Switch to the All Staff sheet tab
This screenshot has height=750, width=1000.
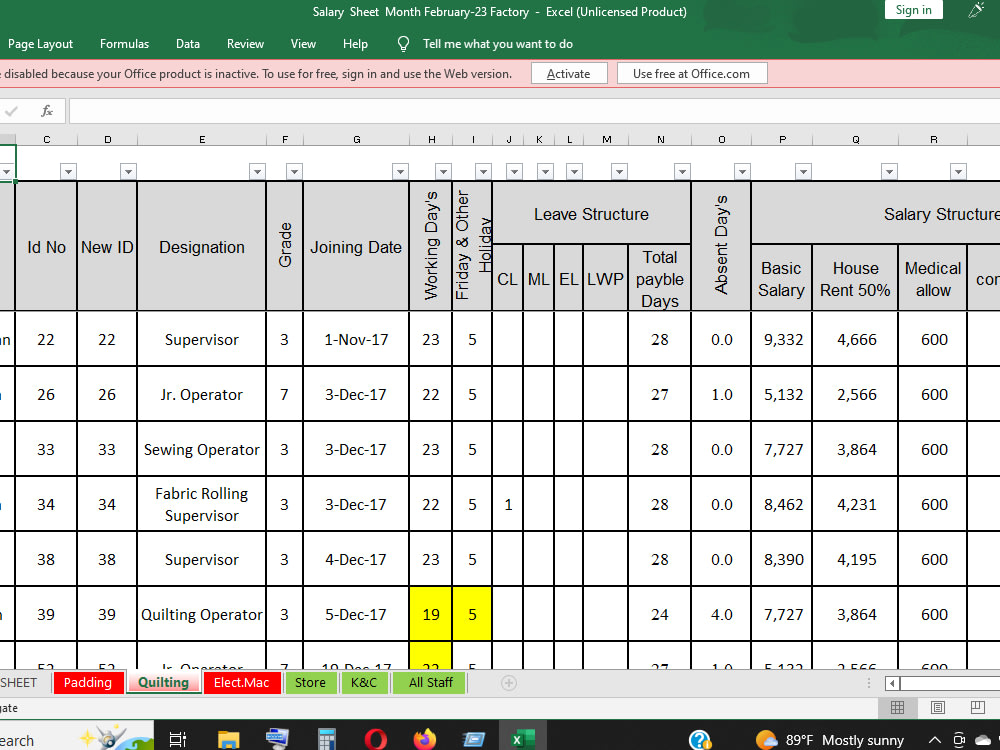pyautogui.click(x=430, y=682)
